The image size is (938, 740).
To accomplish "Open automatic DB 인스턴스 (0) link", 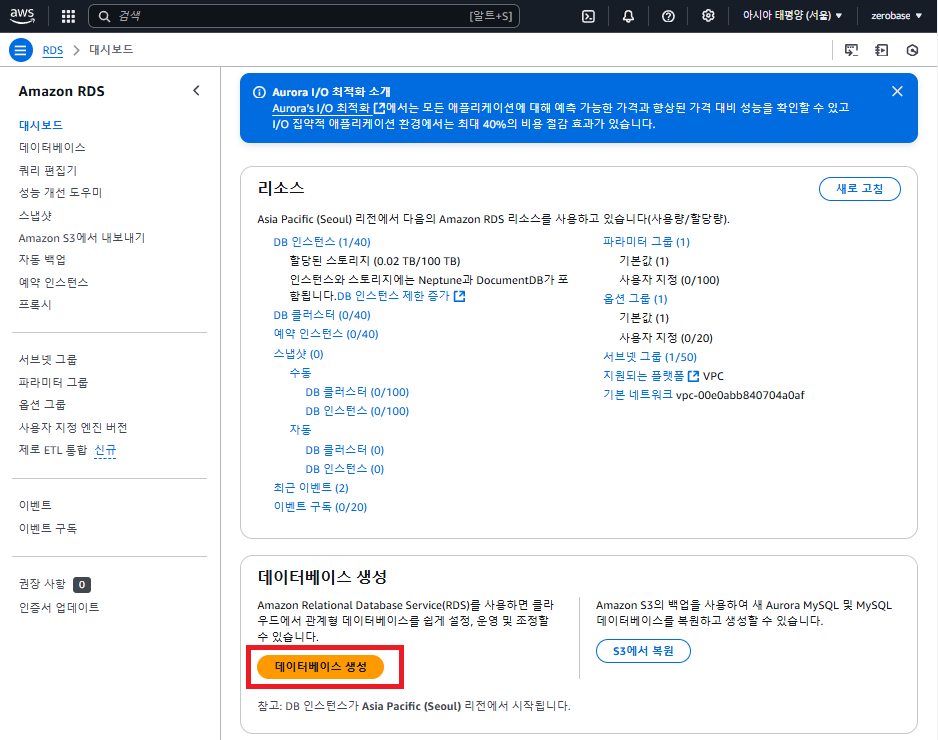I will [x=345, y=469].
